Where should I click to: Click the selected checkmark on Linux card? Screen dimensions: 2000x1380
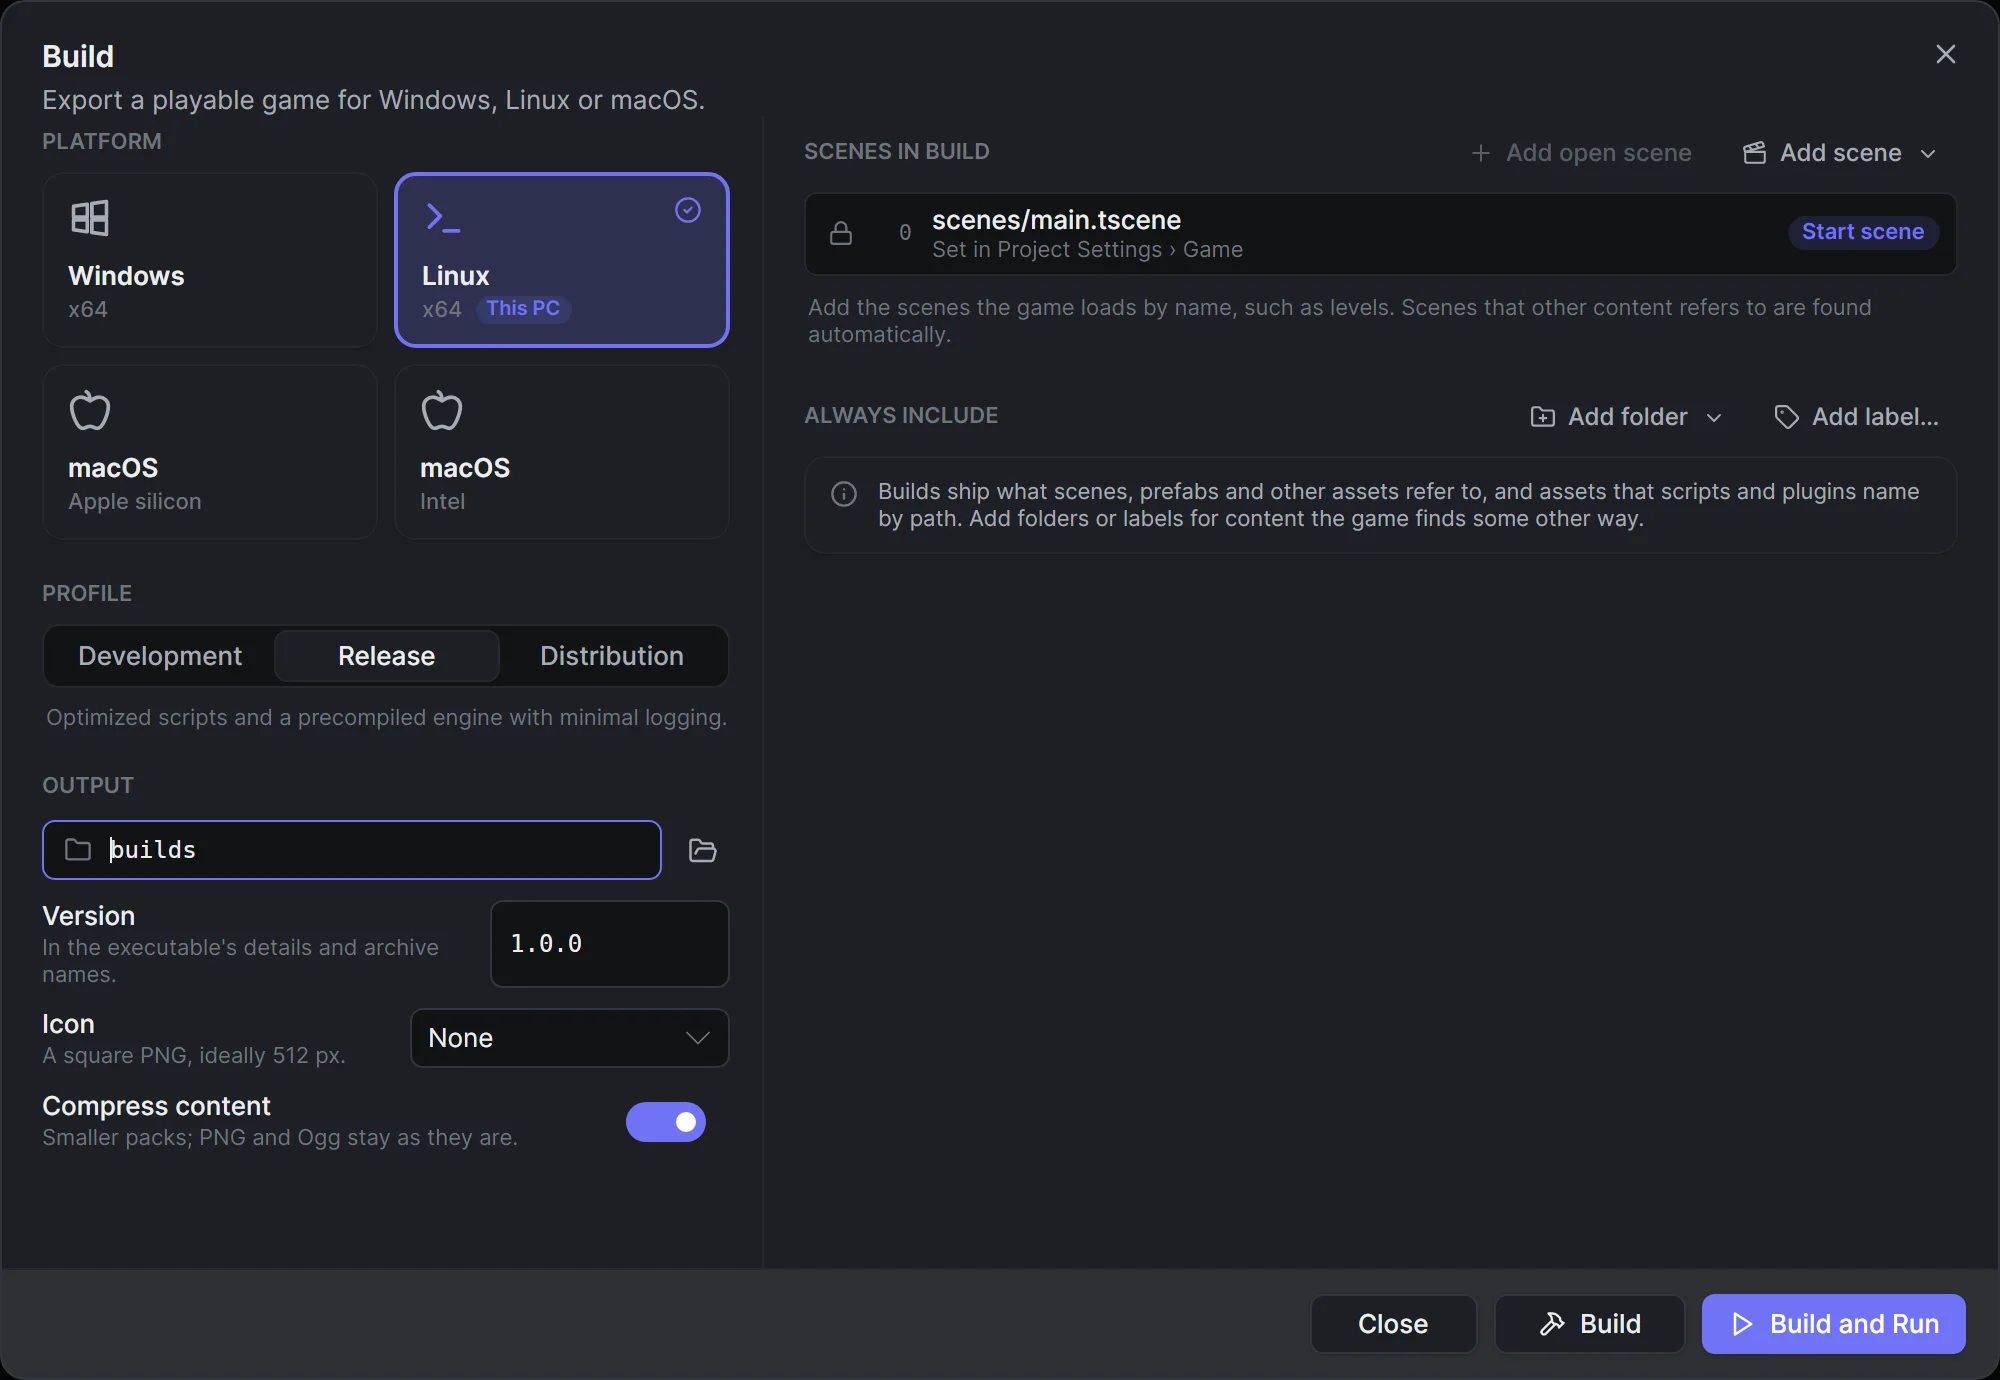[x=688, y=210]
